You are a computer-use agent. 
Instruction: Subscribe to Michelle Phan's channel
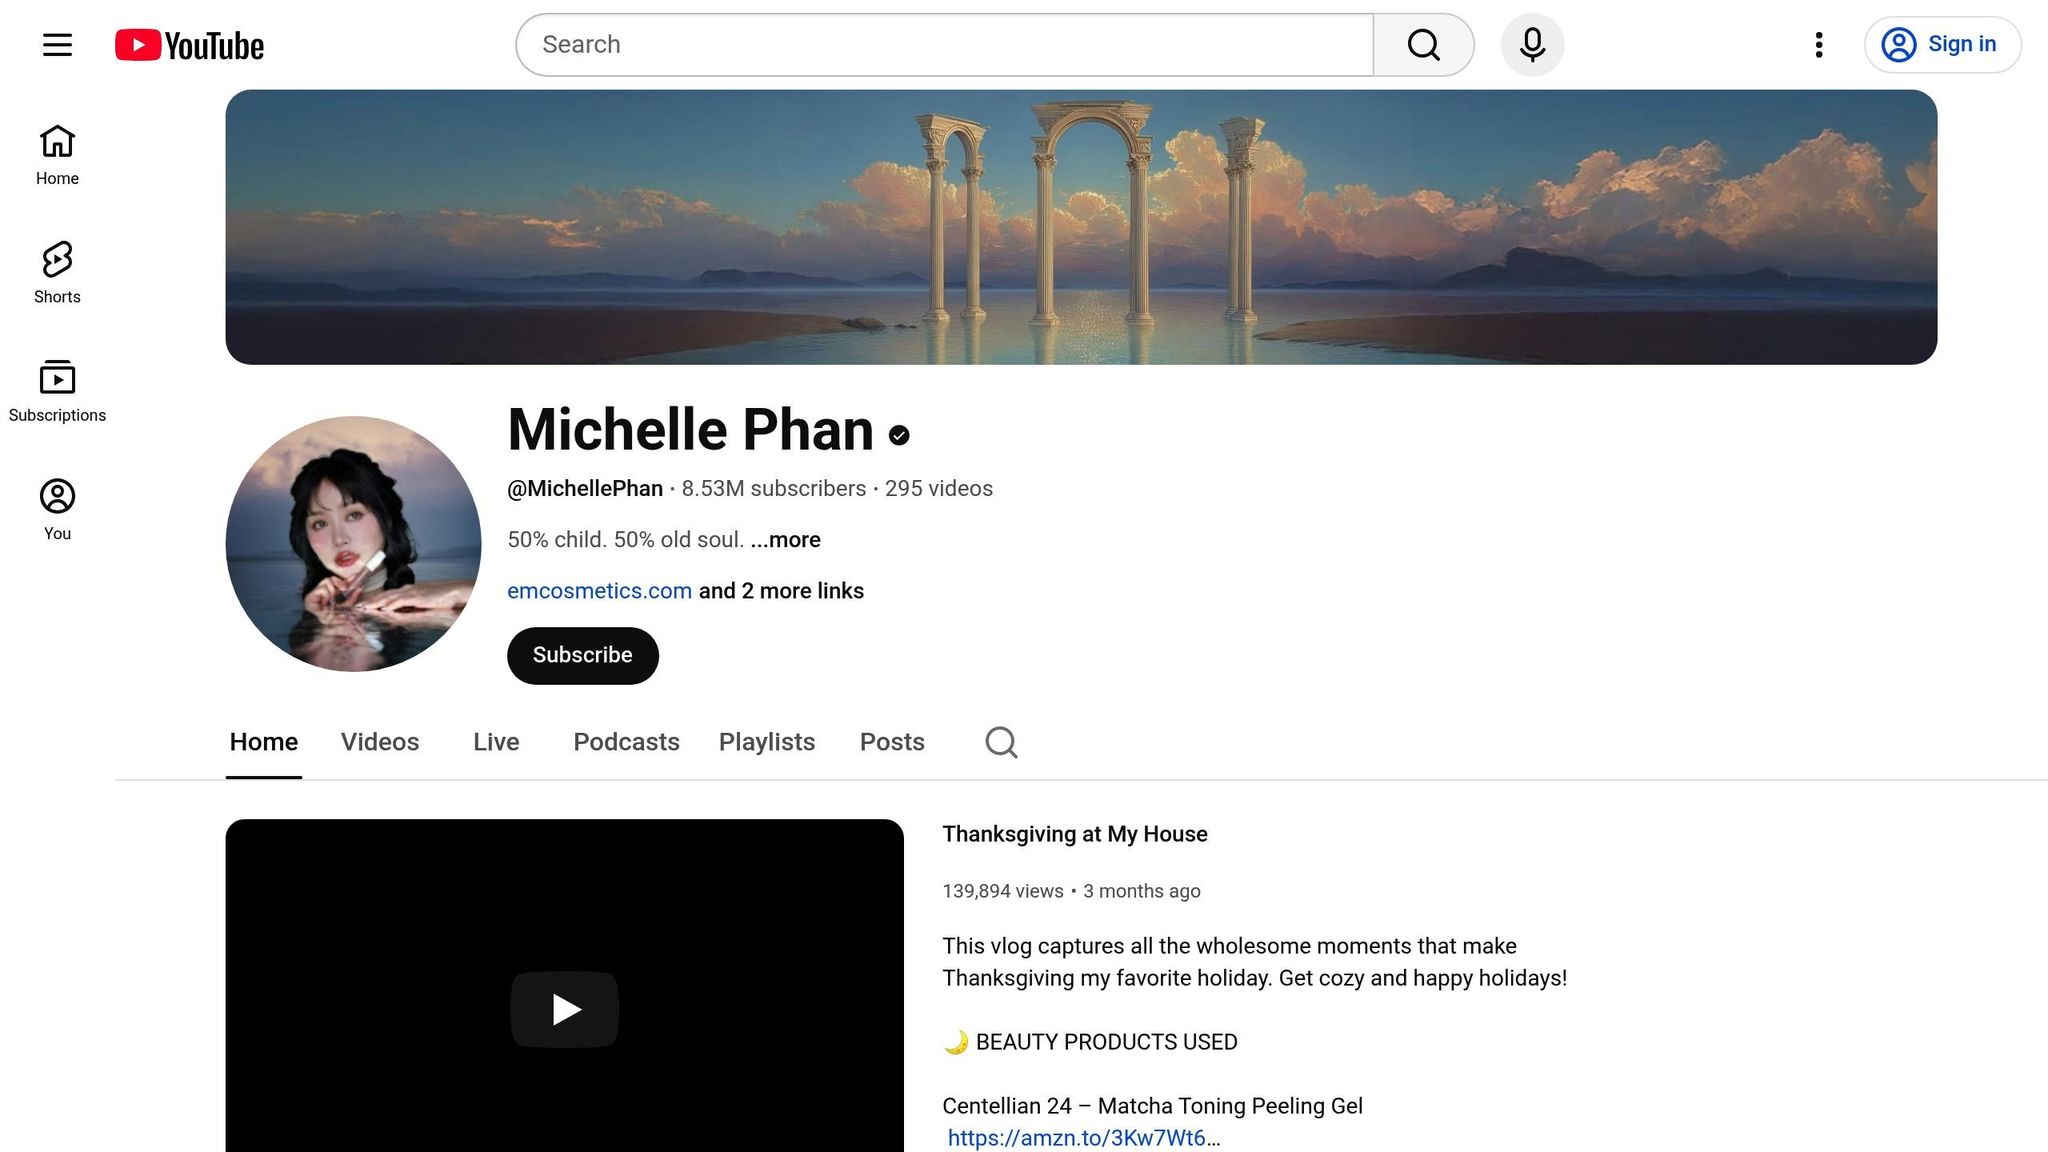[x=582, y=655]
